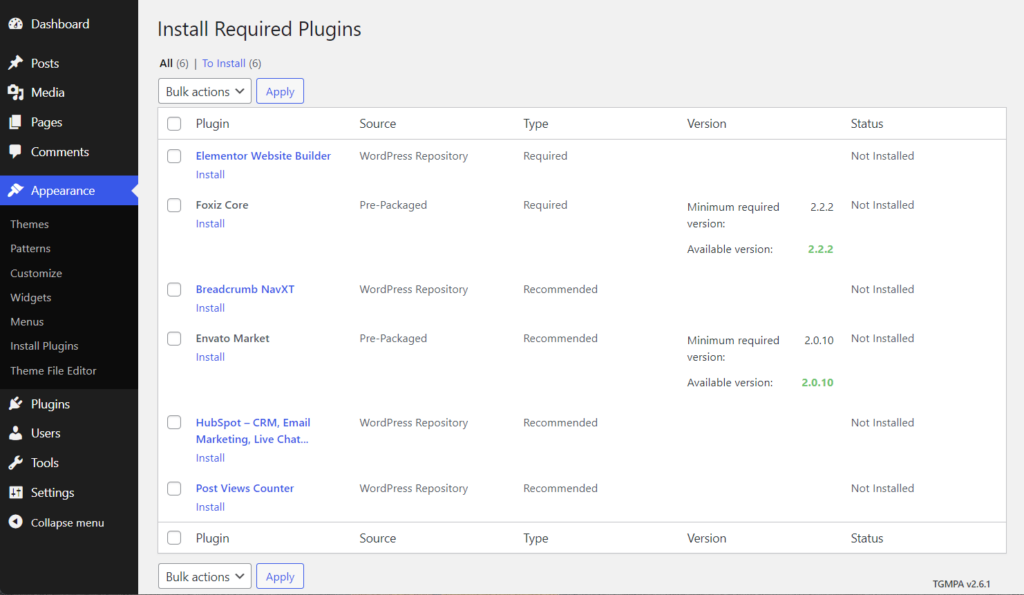This screenshot has width=1024, height=595.
Task: Click the top Apply button
Action: point(280,91)
